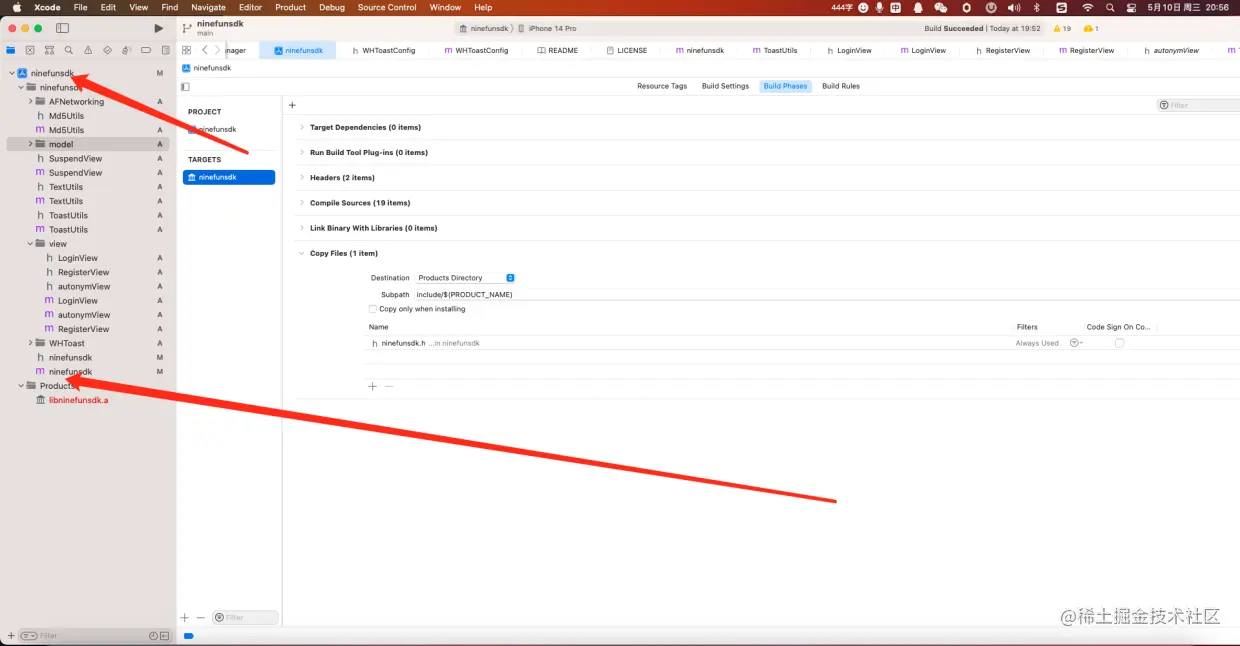Screen dimensions: 1240x646
Task: Open the Issue navigator warning icon
Action: coord(88,50)
